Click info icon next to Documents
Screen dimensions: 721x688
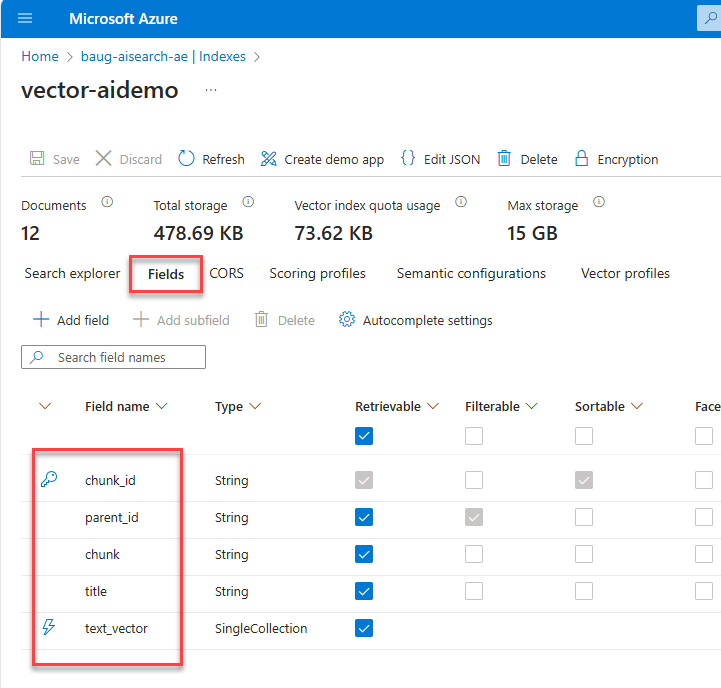pos(107,202)
